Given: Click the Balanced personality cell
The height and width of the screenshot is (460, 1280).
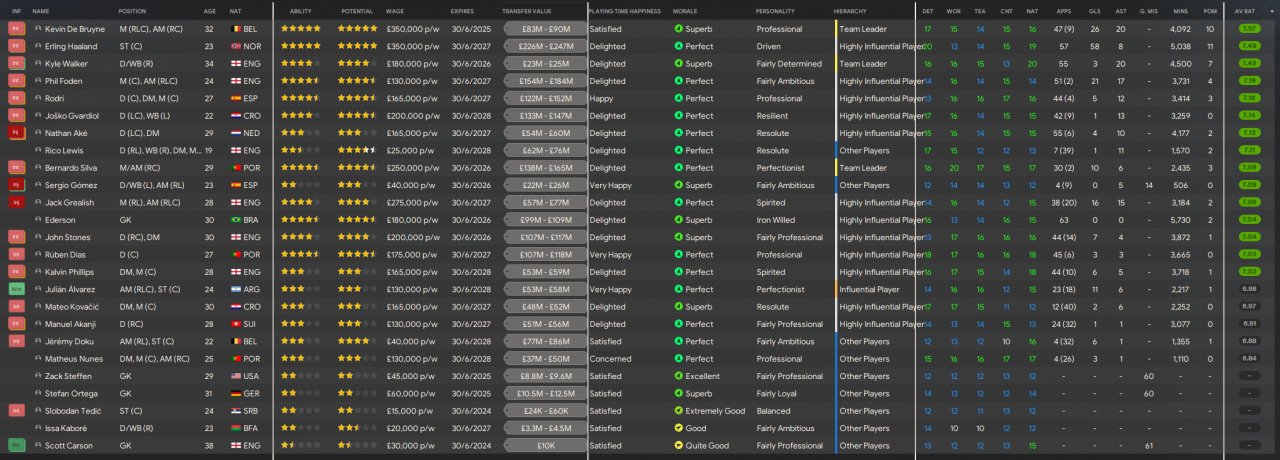Looking at the screenshot, I should point(774,410).
